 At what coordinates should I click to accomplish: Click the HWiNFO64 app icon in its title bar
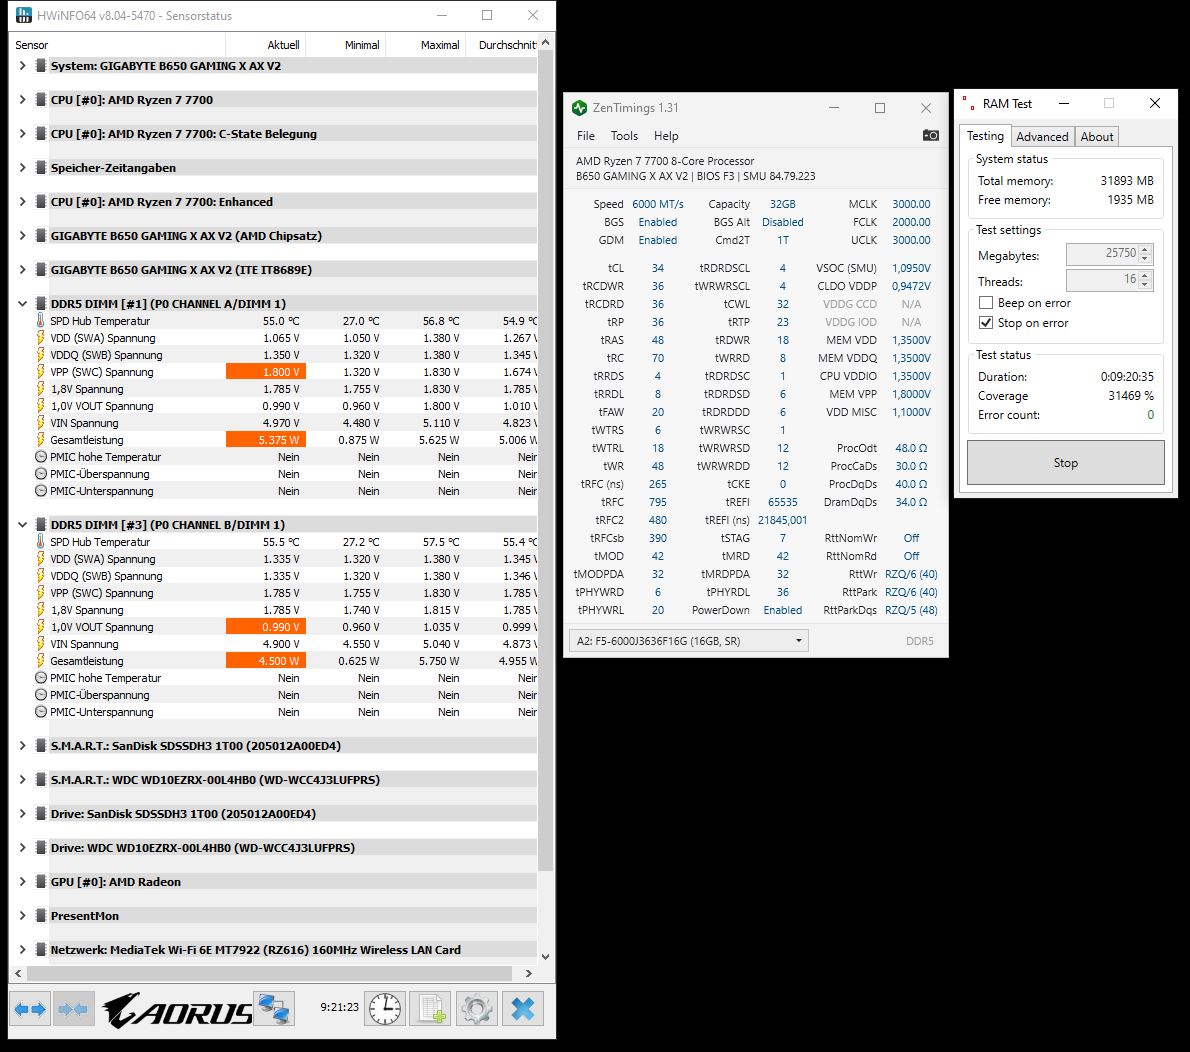24,15
